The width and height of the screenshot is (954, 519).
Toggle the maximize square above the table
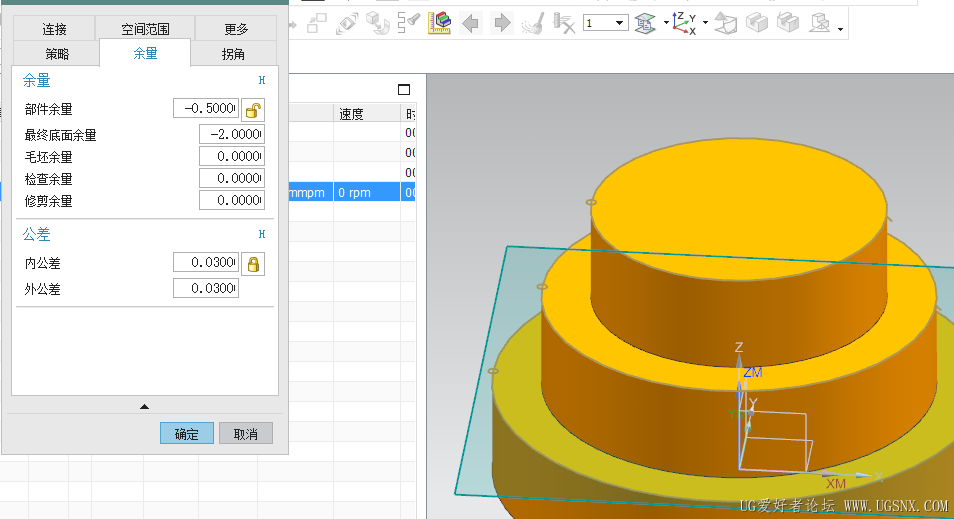point(404,89)
